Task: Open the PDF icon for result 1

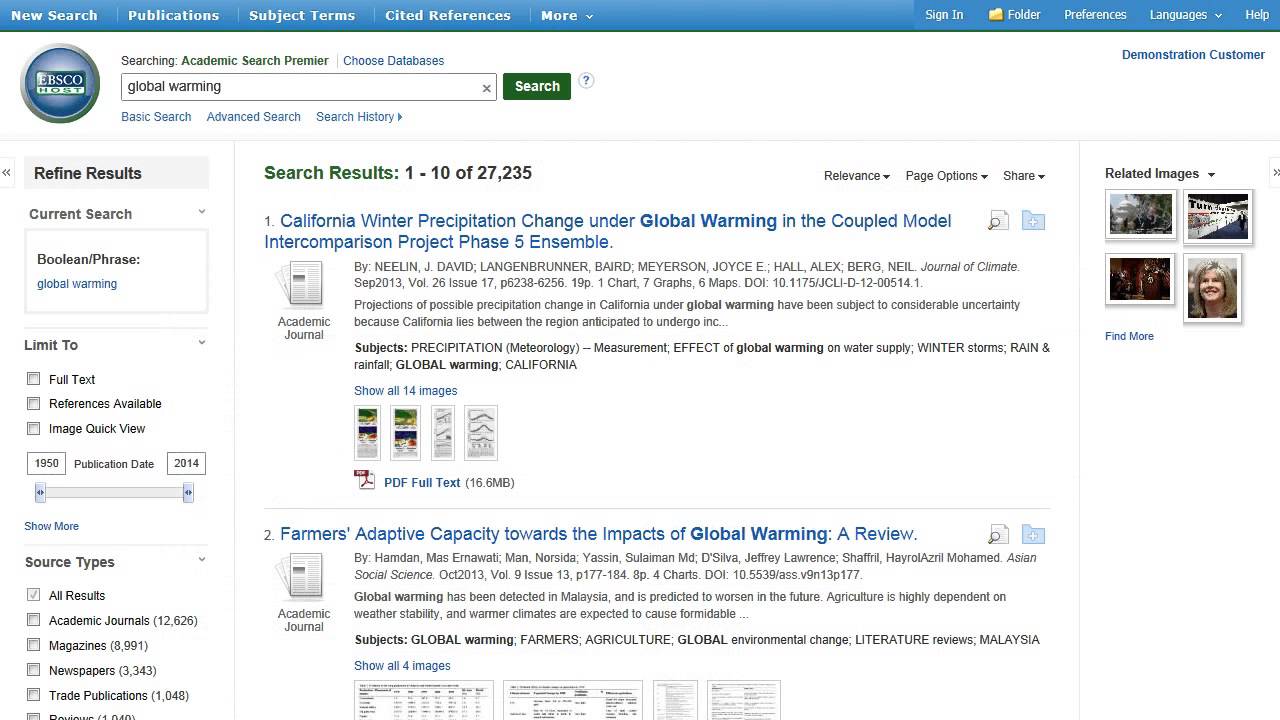Action: pos(365,481)
